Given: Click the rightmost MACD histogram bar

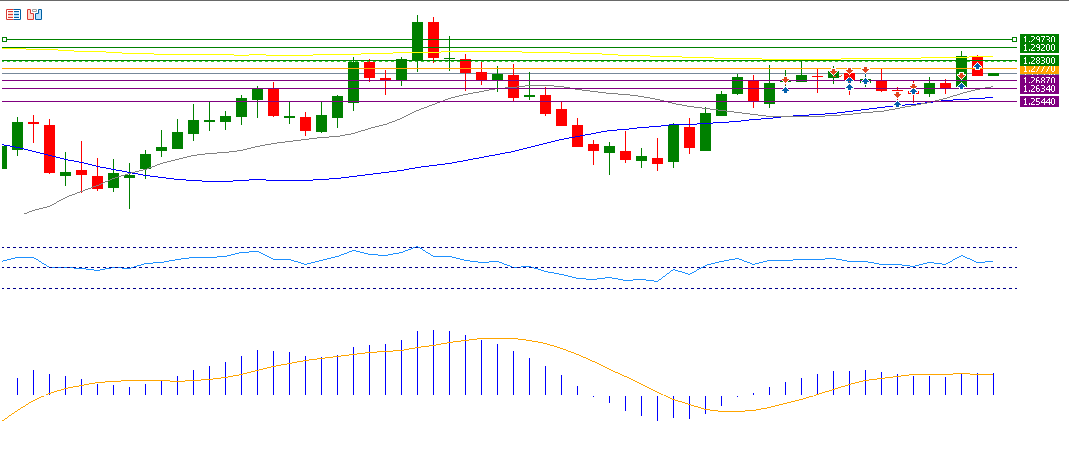Looking at the screenshot, I should point(994,383).
